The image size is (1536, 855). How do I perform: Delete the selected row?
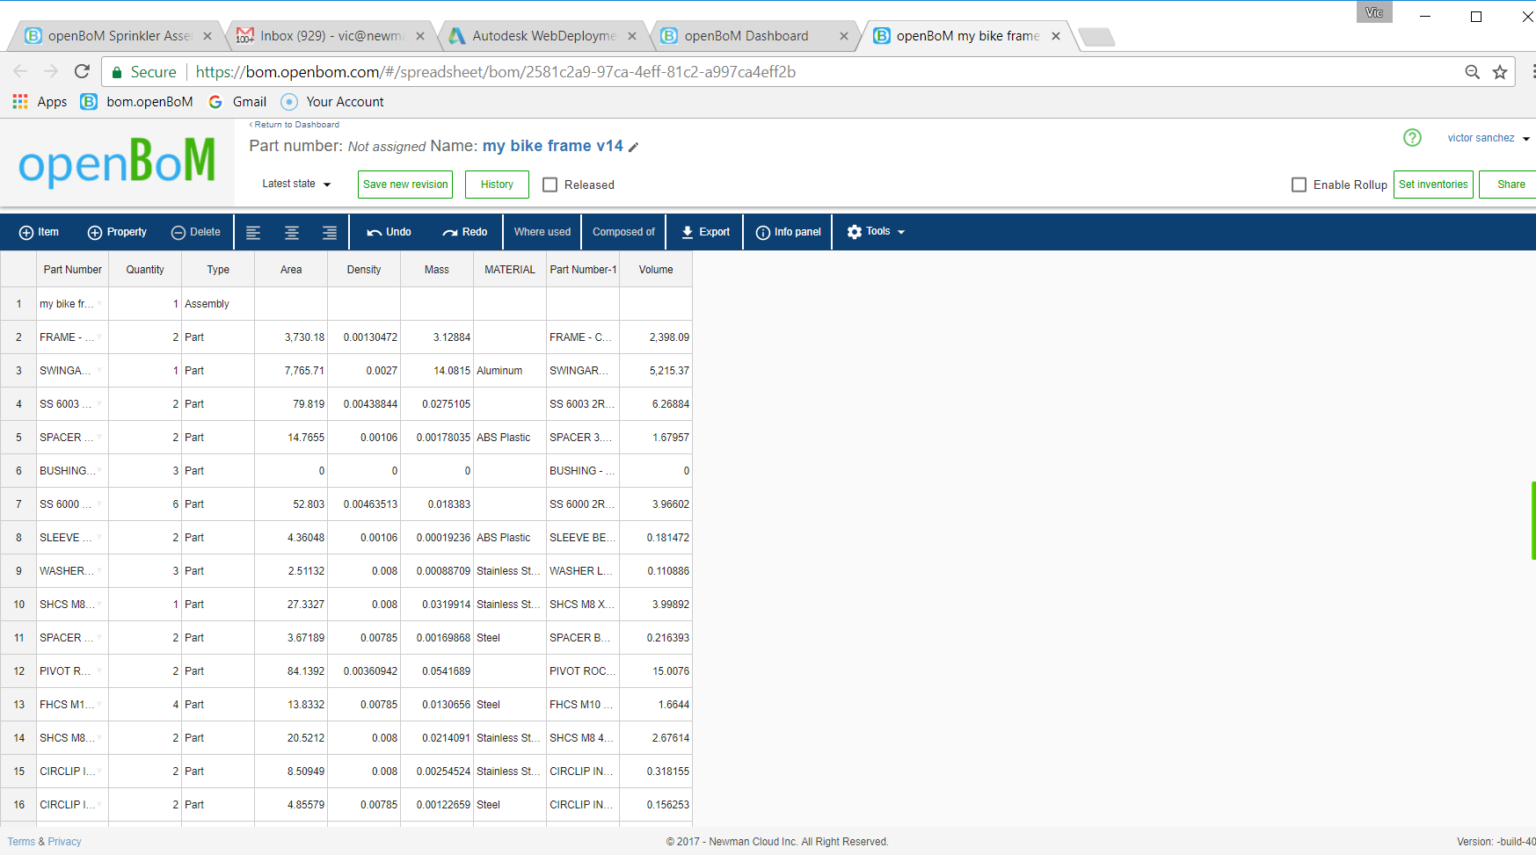tap(196, 231)
